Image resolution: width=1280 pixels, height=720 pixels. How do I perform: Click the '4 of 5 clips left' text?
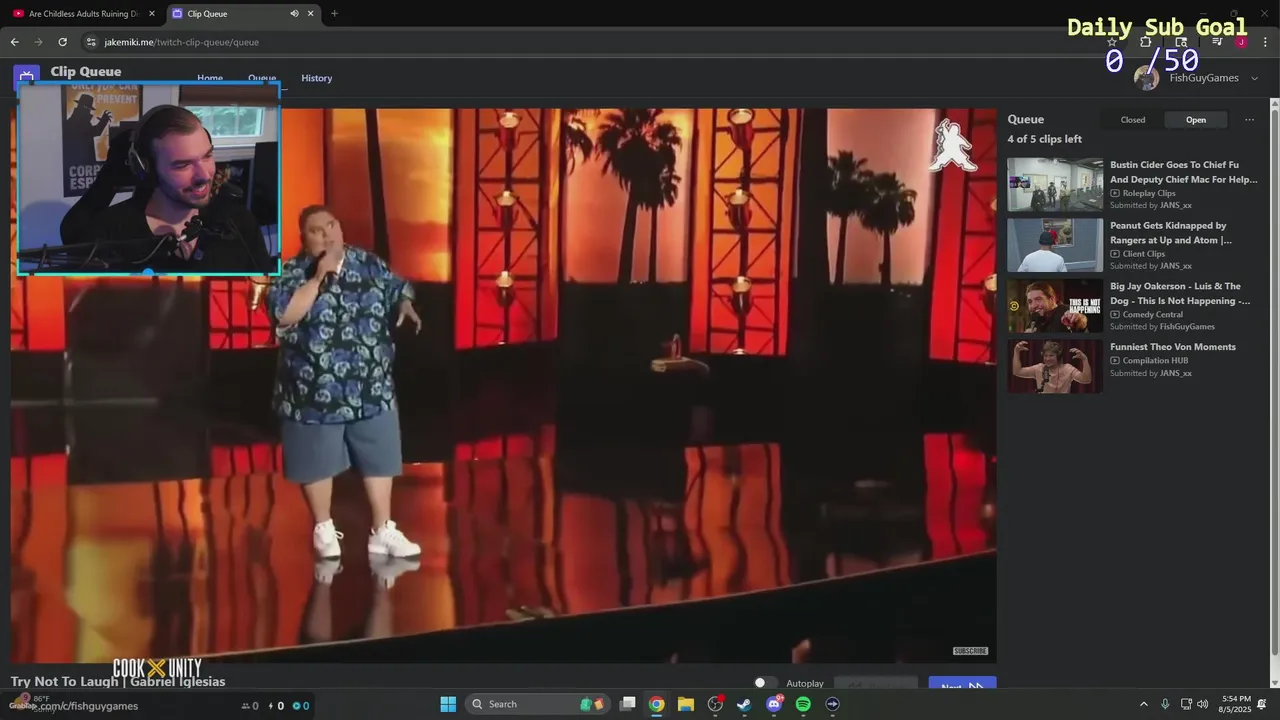[1044, 139]
